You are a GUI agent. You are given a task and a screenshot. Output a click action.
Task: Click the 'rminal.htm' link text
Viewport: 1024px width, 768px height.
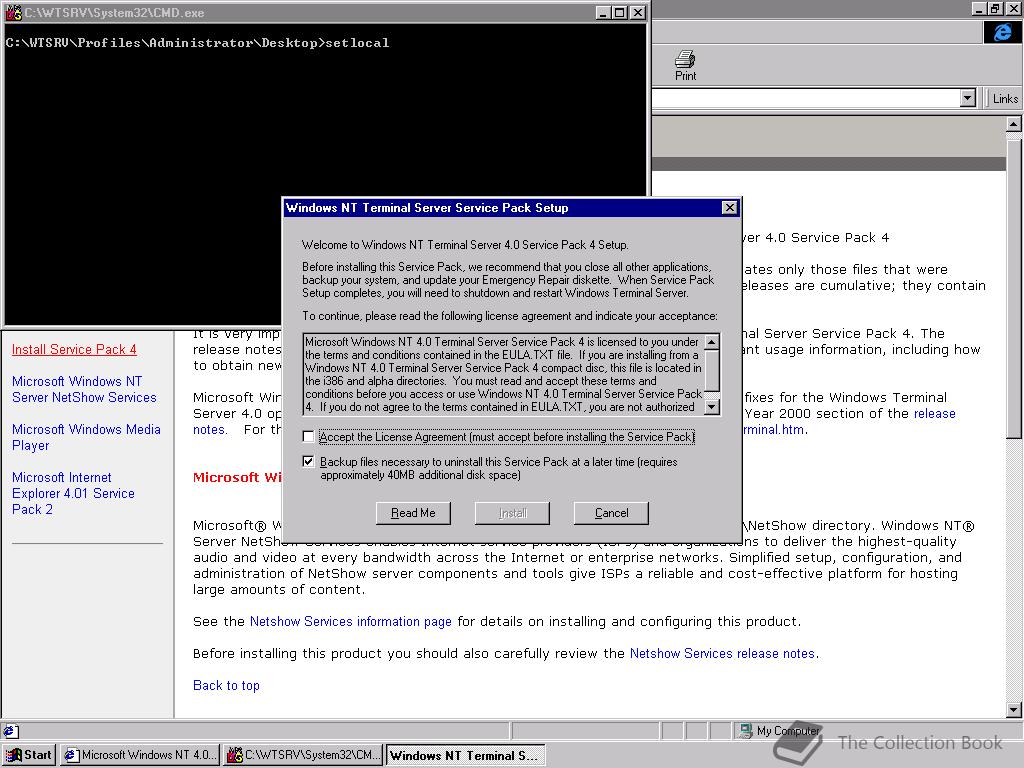tap(774, 430)
